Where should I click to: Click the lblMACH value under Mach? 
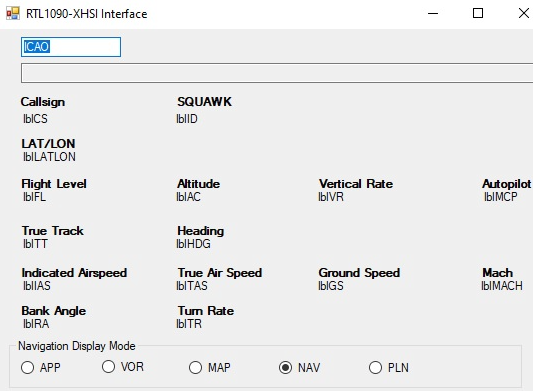502,286
